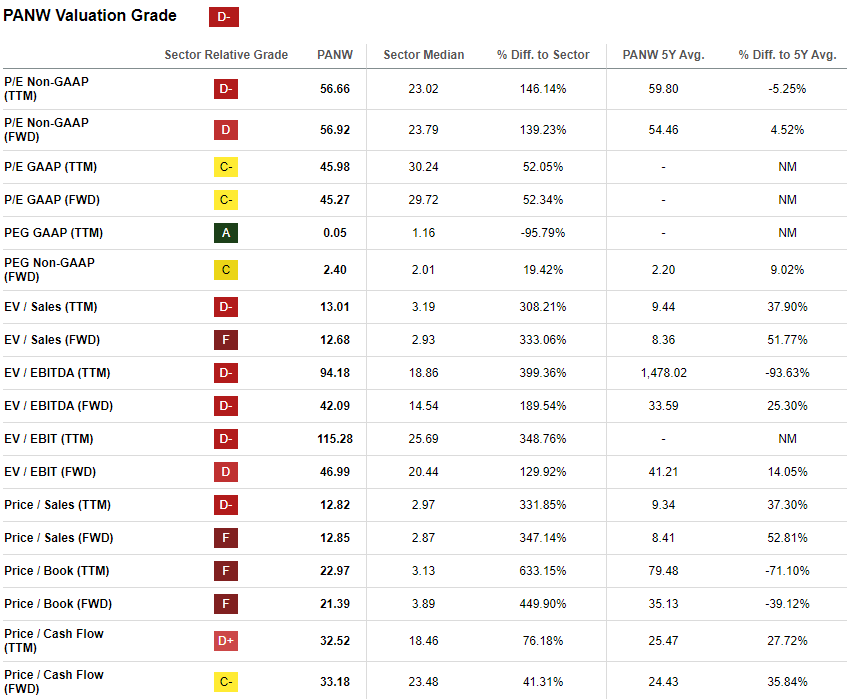Open the P/E Non-GAAP (TTM) metric row label

(46, 88)
